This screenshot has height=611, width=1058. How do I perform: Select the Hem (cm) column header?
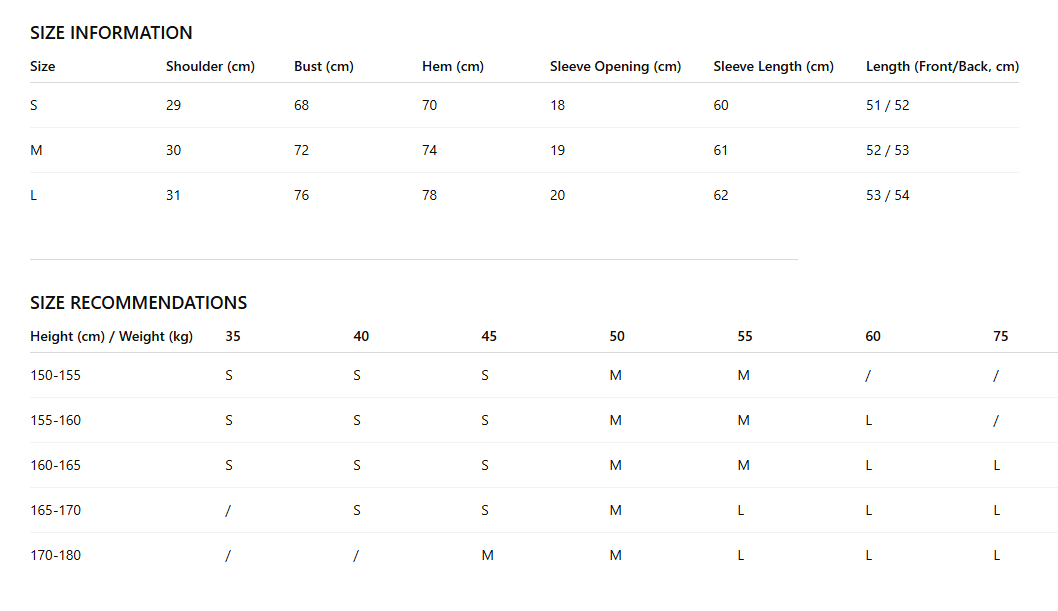pyautogui.click(x=453, y=67)
